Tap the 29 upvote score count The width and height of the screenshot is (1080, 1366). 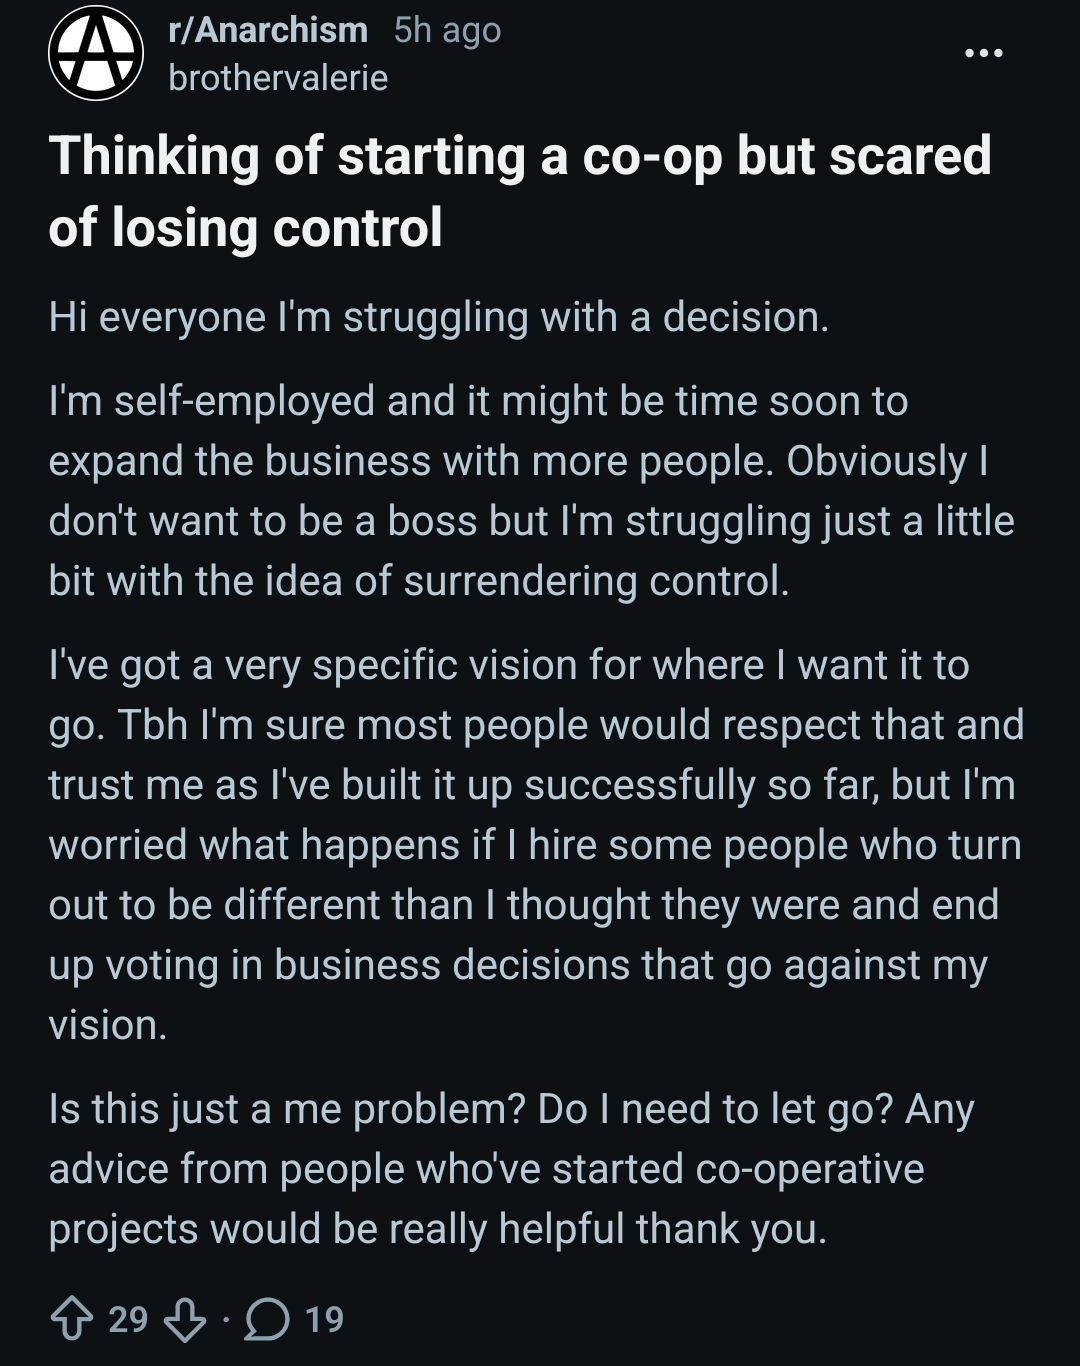coord(128,1320)
